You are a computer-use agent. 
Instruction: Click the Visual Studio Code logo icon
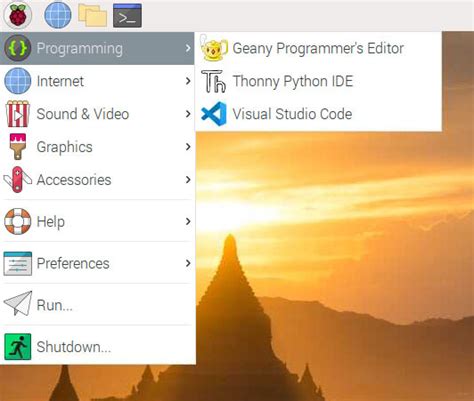[214, 114]
